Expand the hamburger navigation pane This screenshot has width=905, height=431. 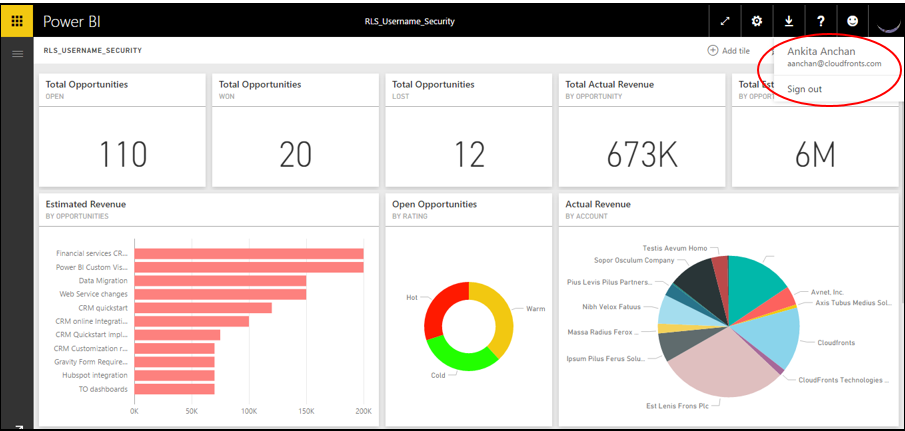coord(17,52)
